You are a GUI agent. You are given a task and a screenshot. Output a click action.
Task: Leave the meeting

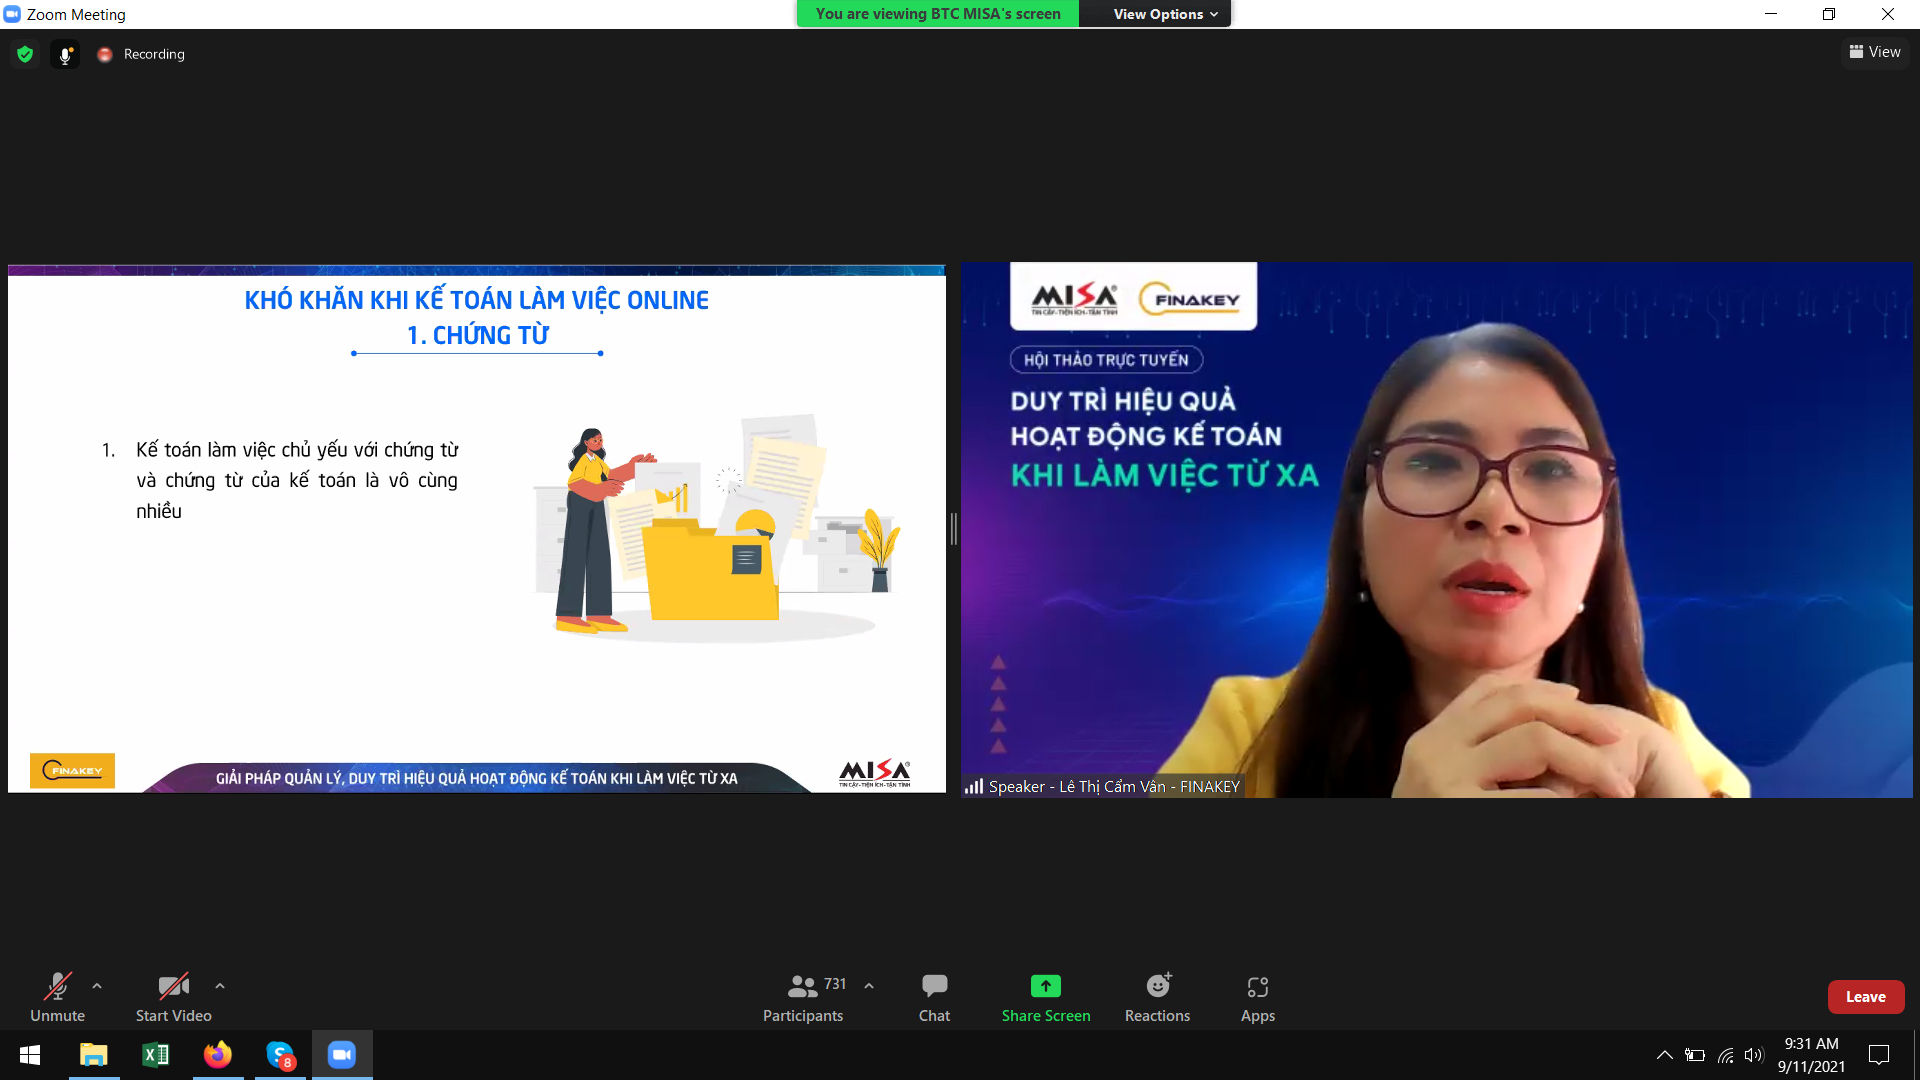pyautogui.click(x=1865, y=997)
